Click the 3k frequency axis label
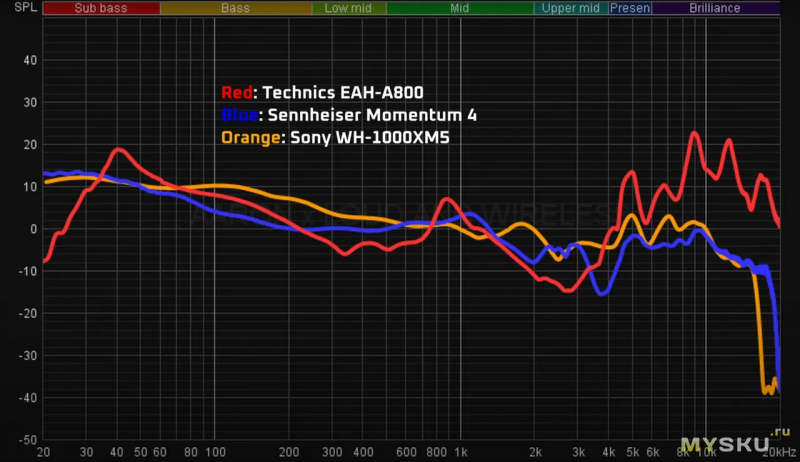The image size is (800, 462). point(579,452)
